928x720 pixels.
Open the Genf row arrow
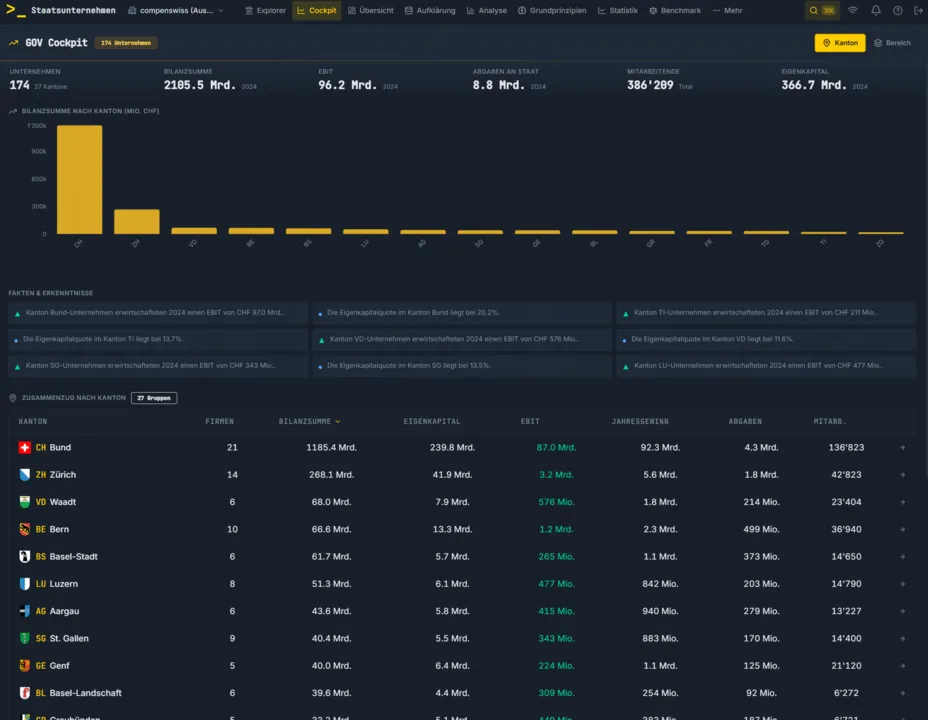pos(903,666)
